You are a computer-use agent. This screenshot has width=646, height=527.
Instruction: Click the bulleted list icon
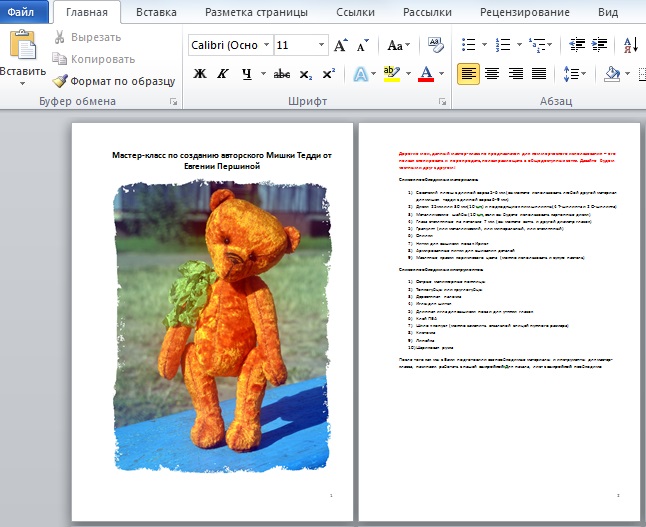tap(468, 44)
